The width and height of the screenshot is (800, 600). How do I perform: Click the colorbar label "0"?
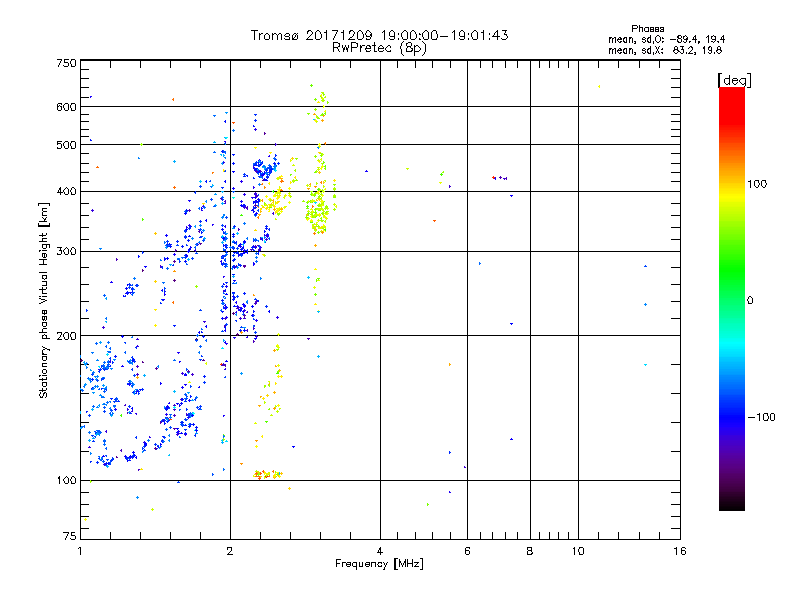[750, 301]
